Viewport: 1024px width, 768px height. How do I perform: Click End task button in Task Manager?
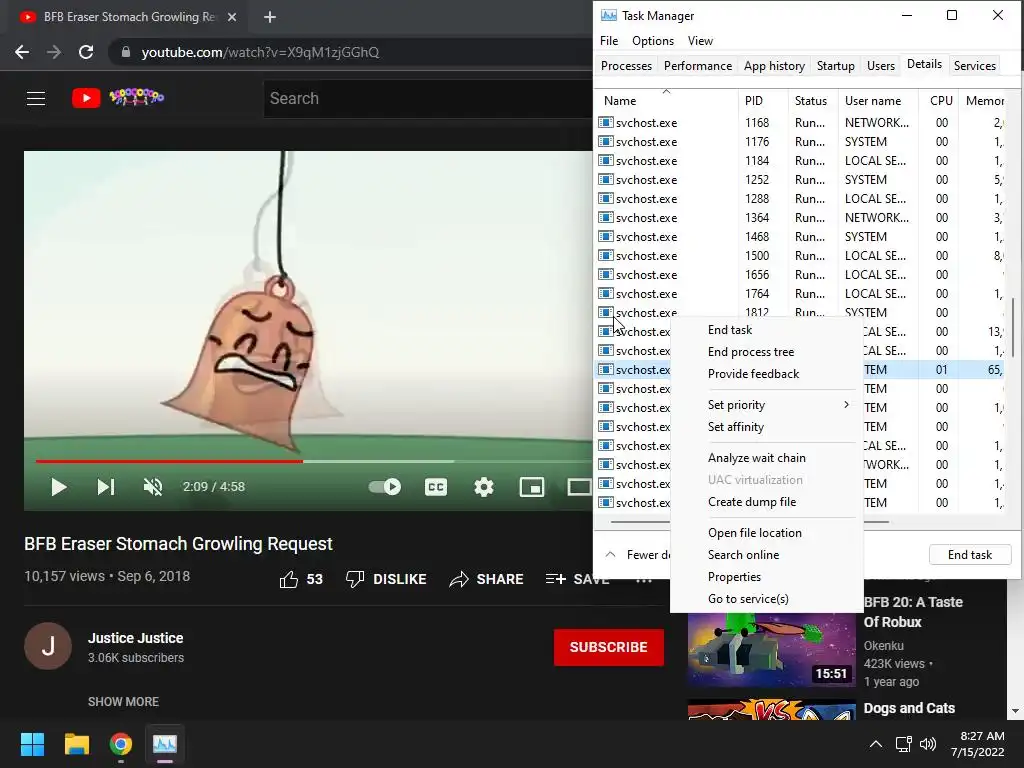970,554
